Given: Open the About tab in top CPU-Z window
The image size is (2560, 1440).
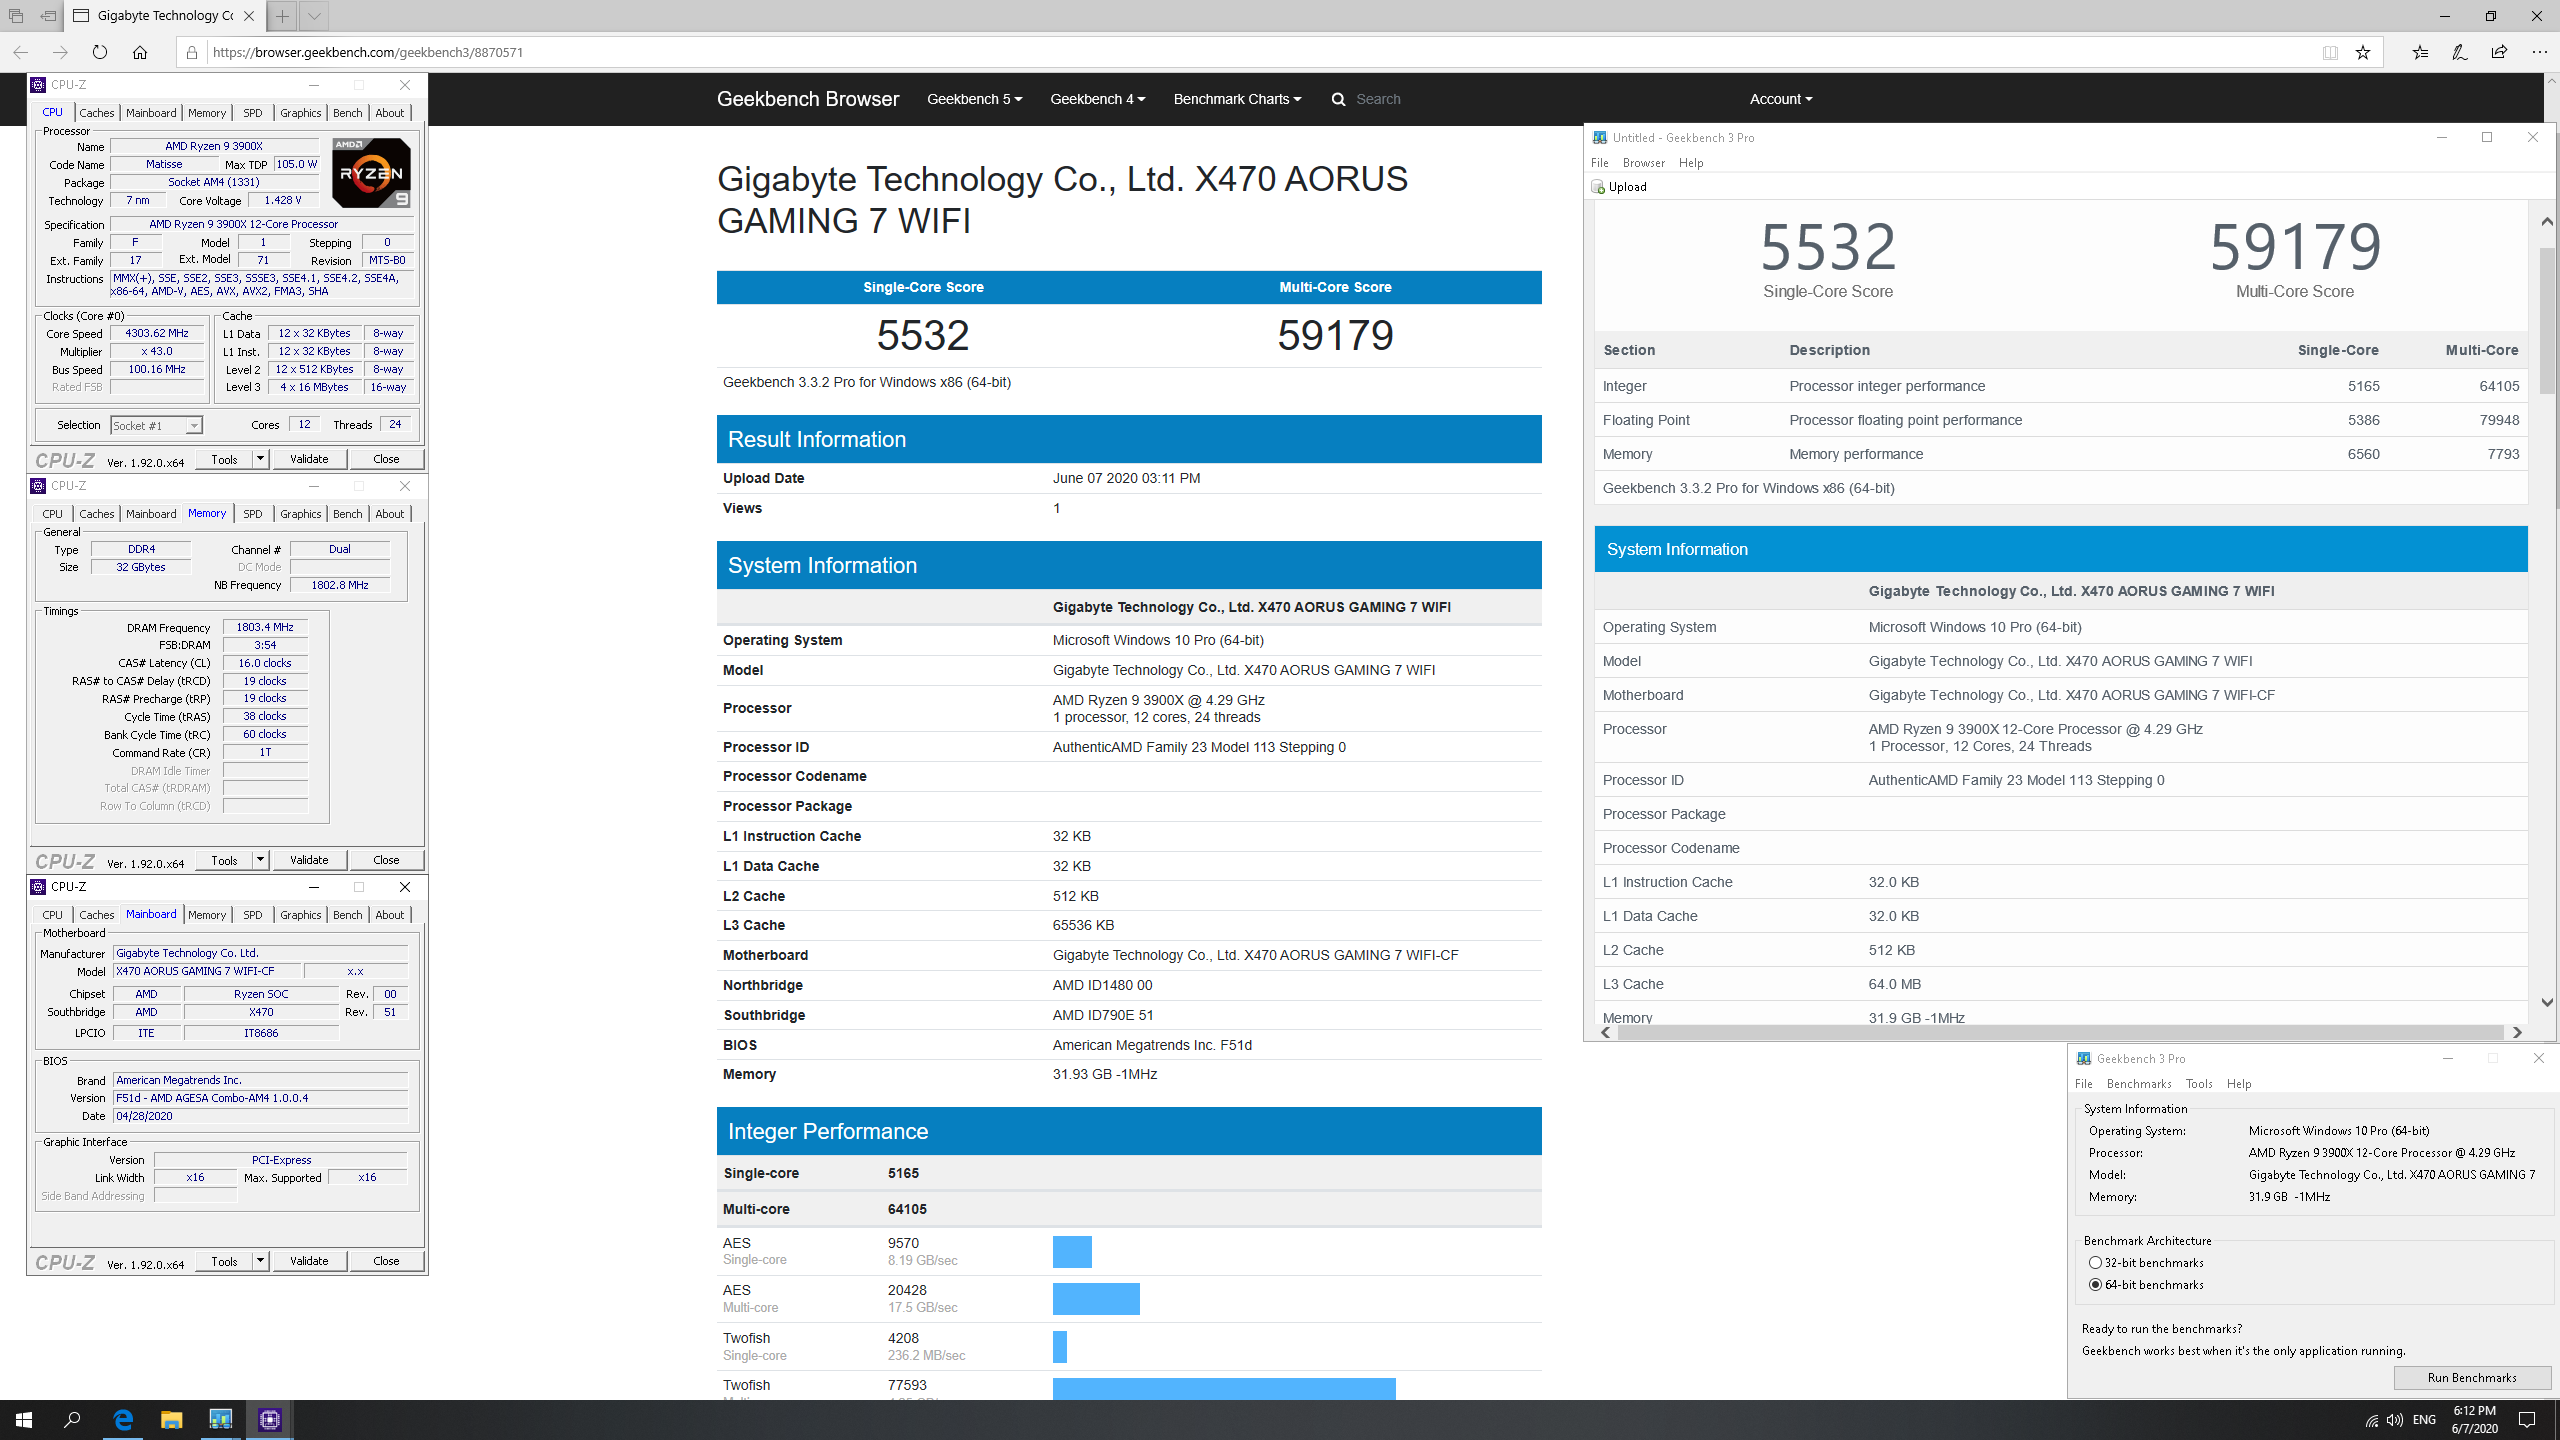Looking at the screenshot, I should pyautogui.click(x=390, y=113).
